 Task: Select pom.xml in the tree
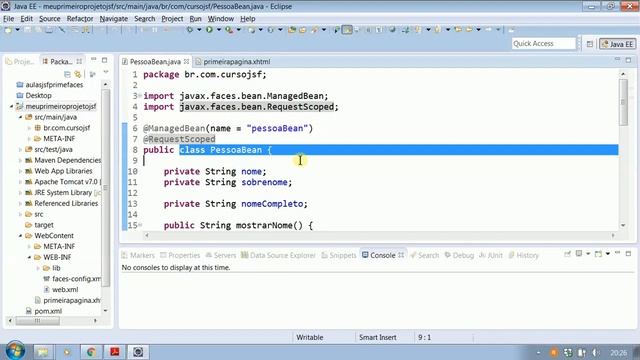[x=44, y=311]
